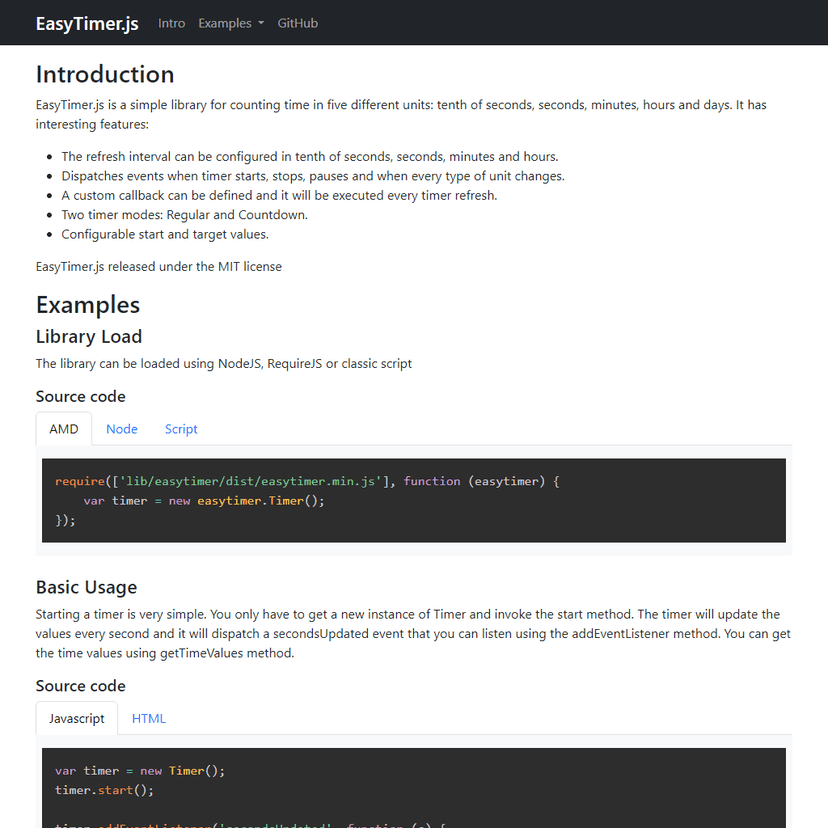Click the code block starting with var timer
Viewport: 828px width, 828px height.
click(x=414, y=785)
